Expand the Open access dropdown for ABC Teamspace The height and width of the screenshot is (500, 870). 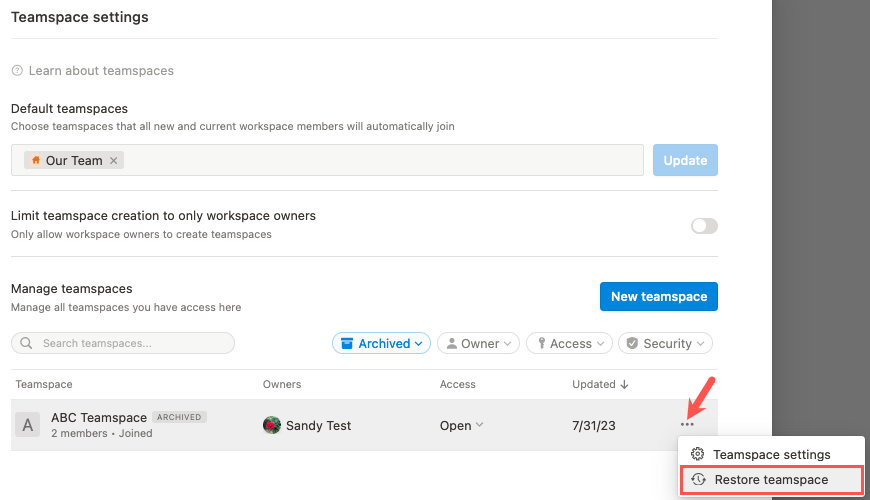coord(462,426)
